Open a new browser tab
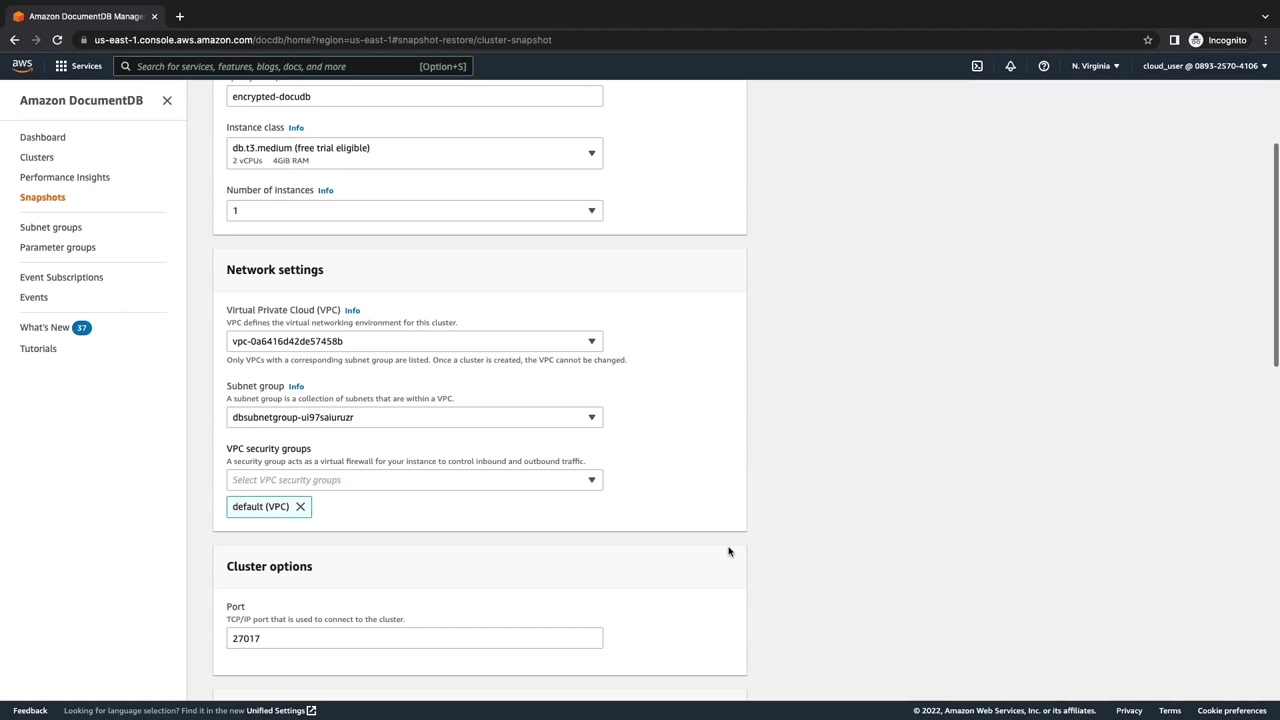 180,16
